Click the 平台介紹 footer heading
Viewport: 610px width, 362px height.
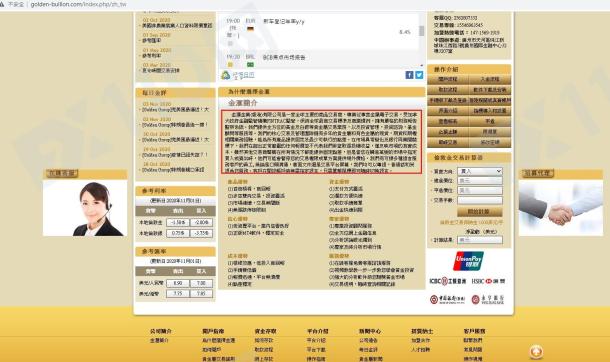pyautogui.click(x=318, y=331)
